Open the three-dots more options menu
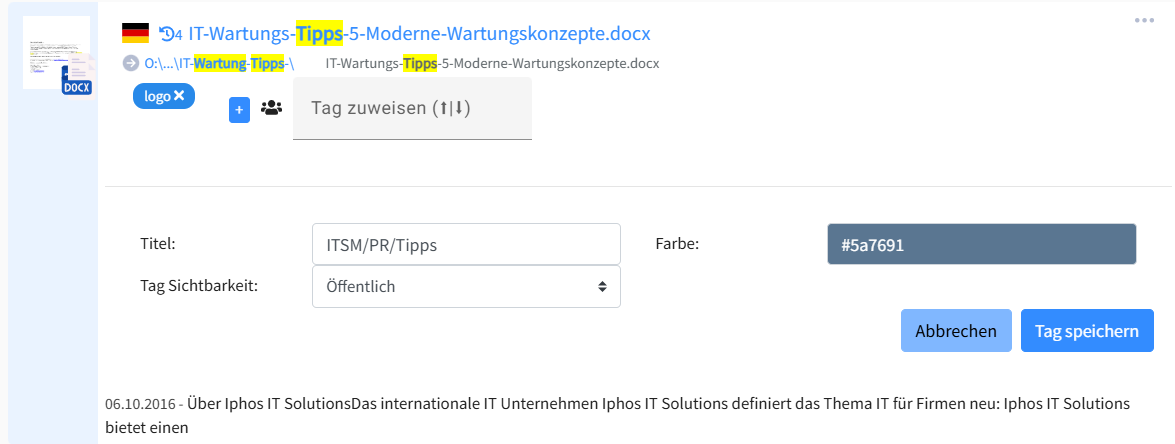 [x=1144, y=21]
